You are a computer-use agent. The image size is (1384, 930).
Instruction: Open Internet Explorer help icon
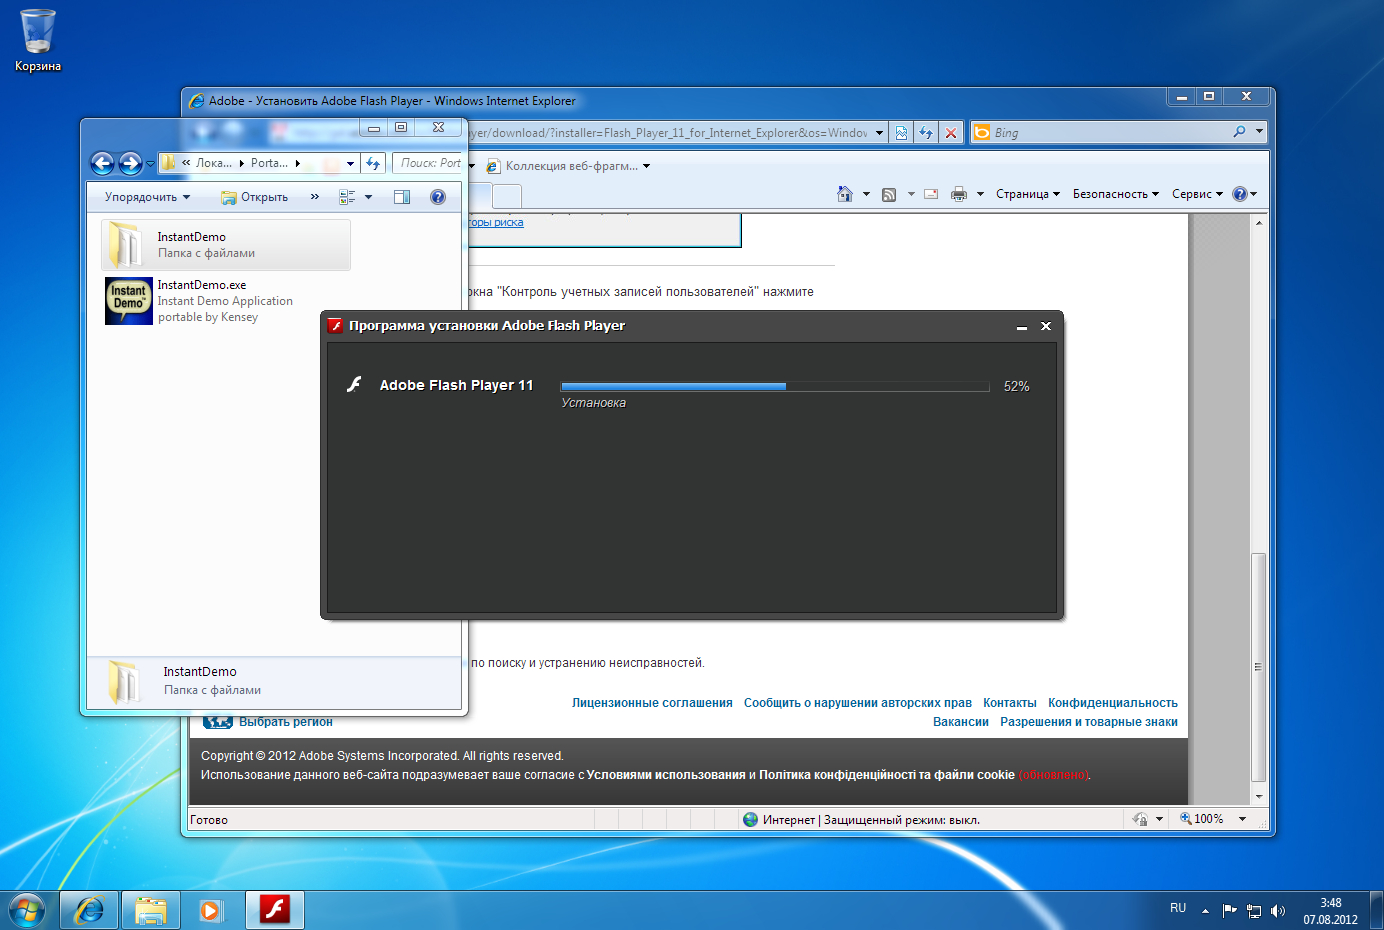pos(1240,194)
